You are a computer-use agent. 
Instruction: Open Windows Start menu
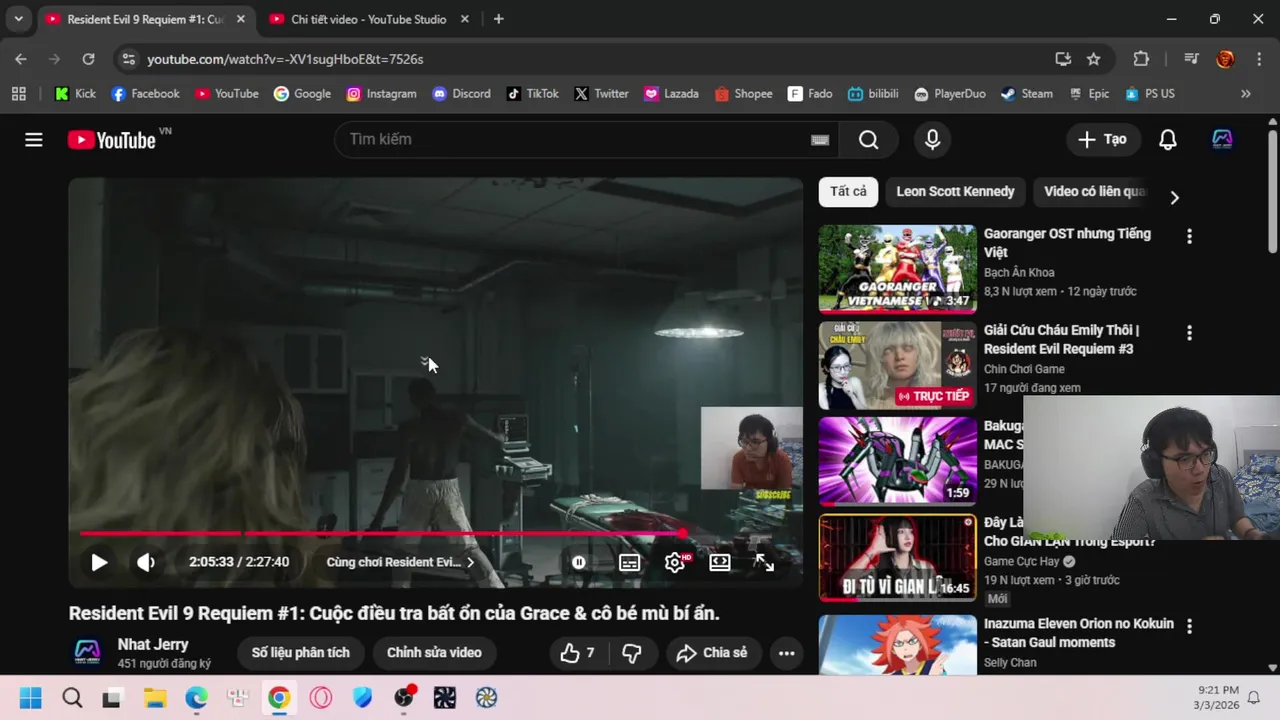tap(31, 698)
